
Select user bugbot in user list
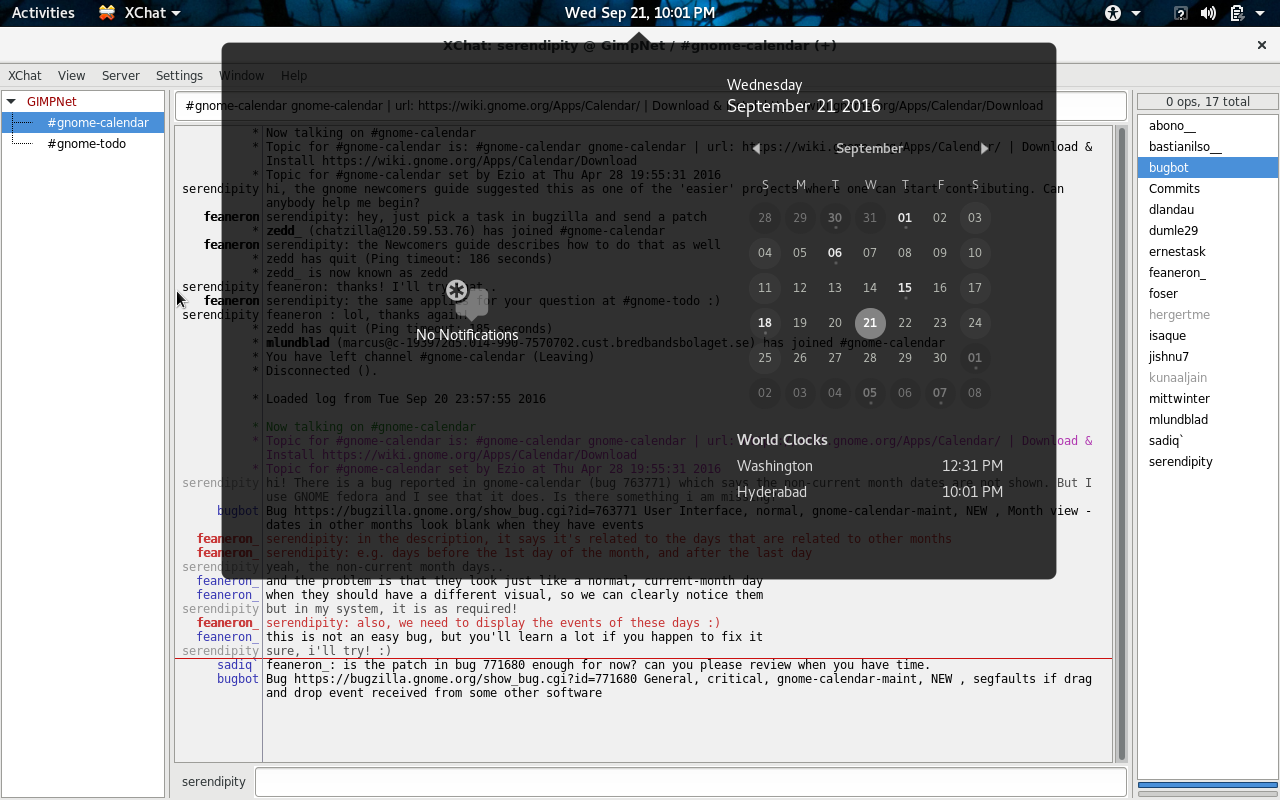pos(1207,167)
